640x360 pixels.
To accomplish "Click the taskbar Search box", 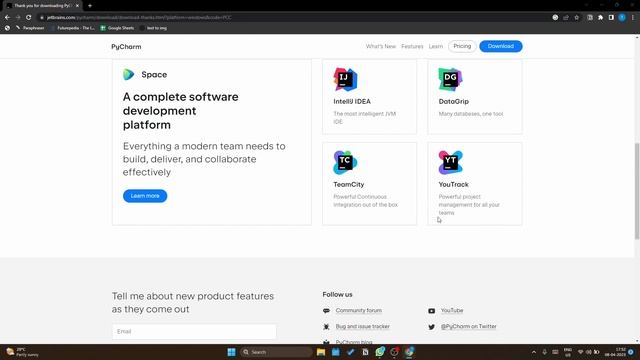I will (276, 352).
